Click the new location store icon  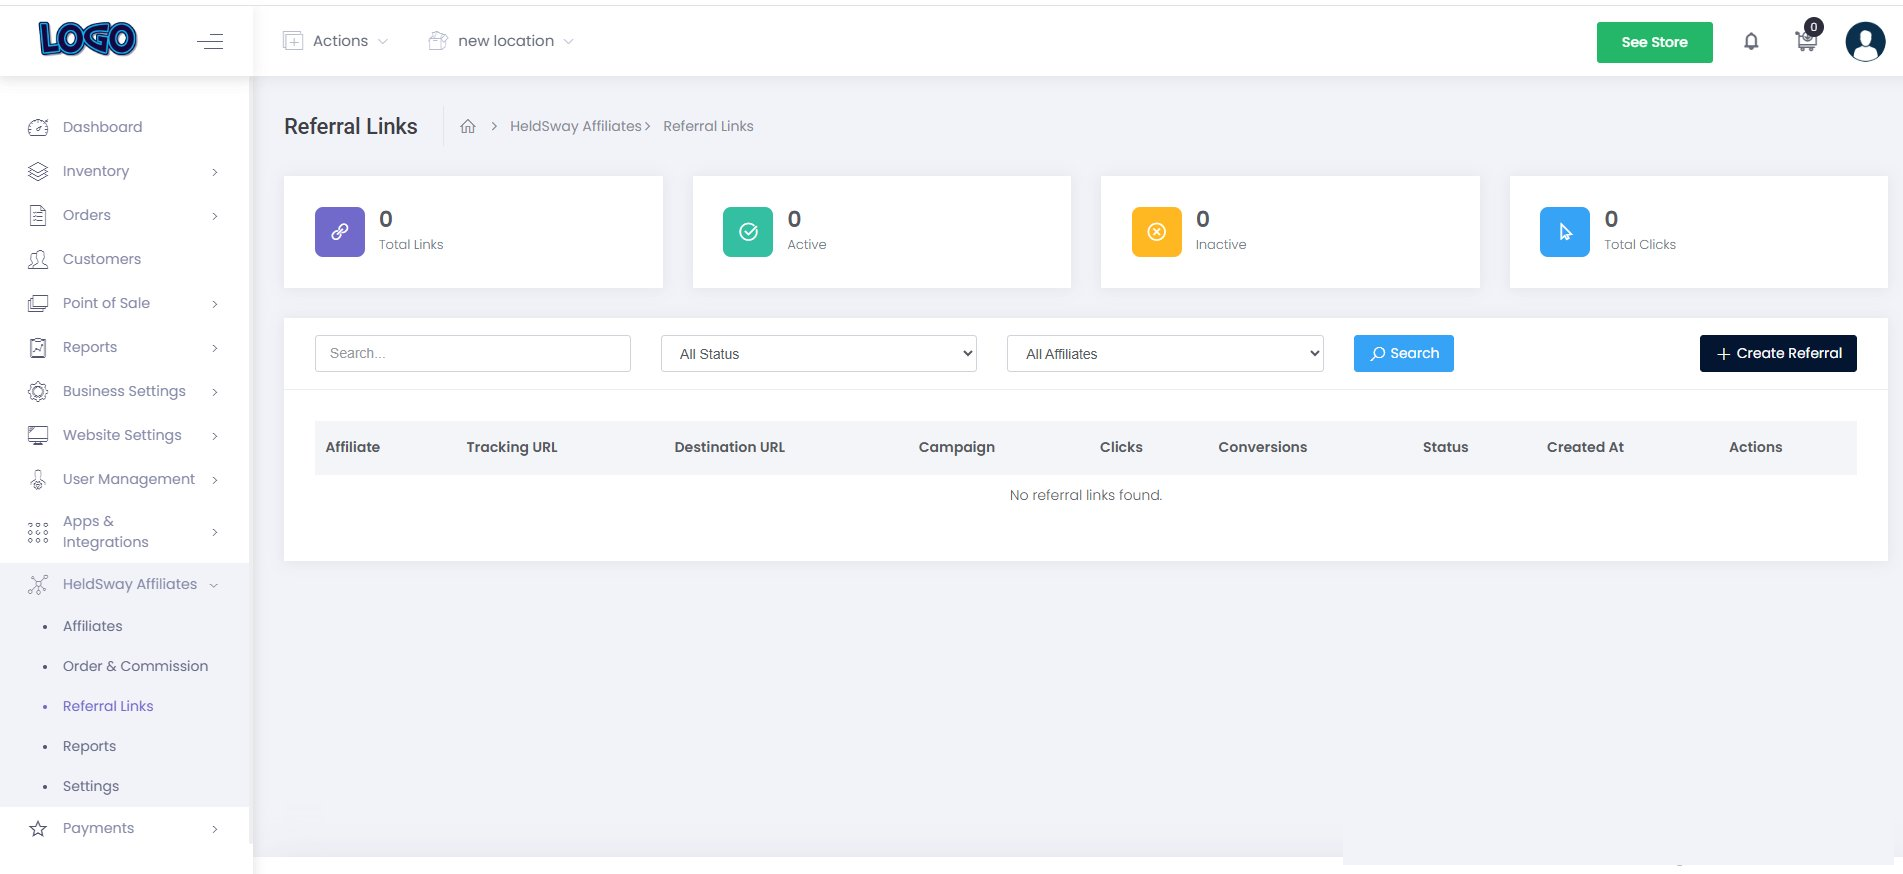click(438, 41)
